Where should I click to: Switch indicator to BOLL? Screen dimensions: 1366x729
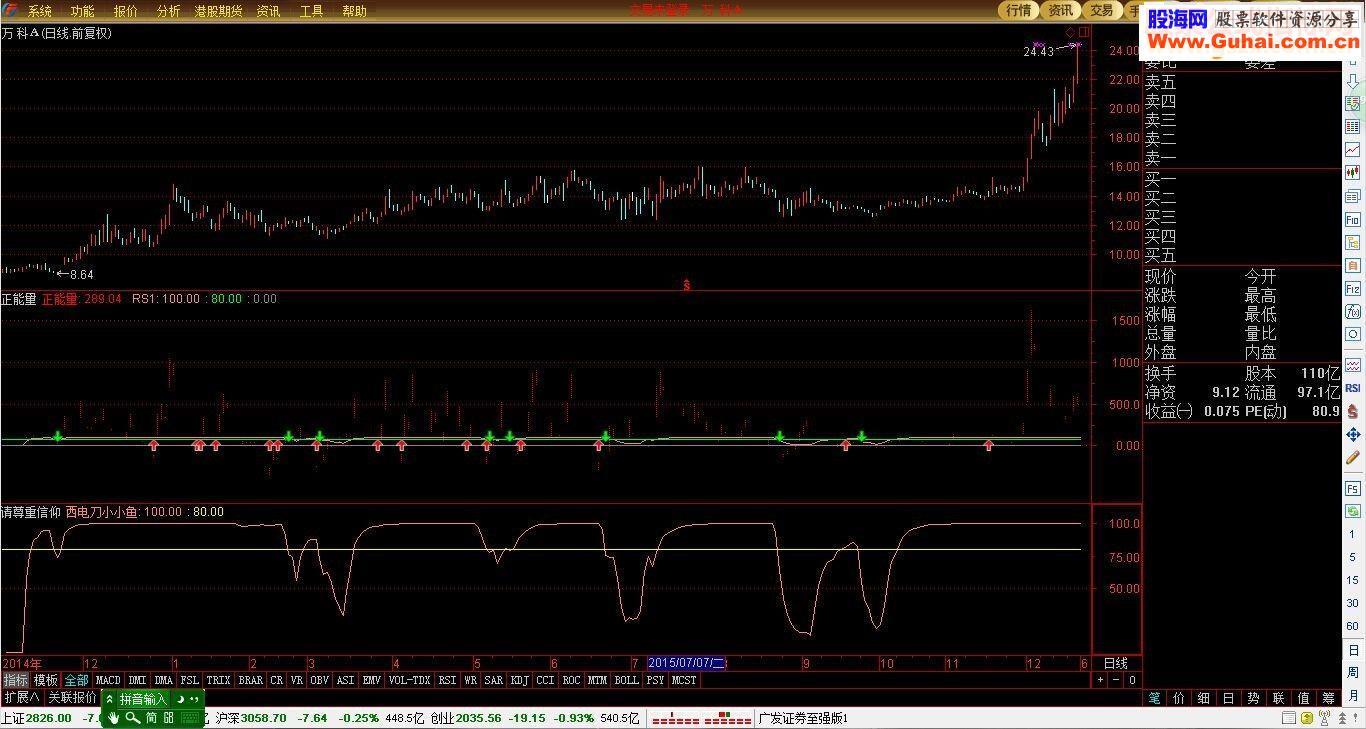[x=626, y=680]
